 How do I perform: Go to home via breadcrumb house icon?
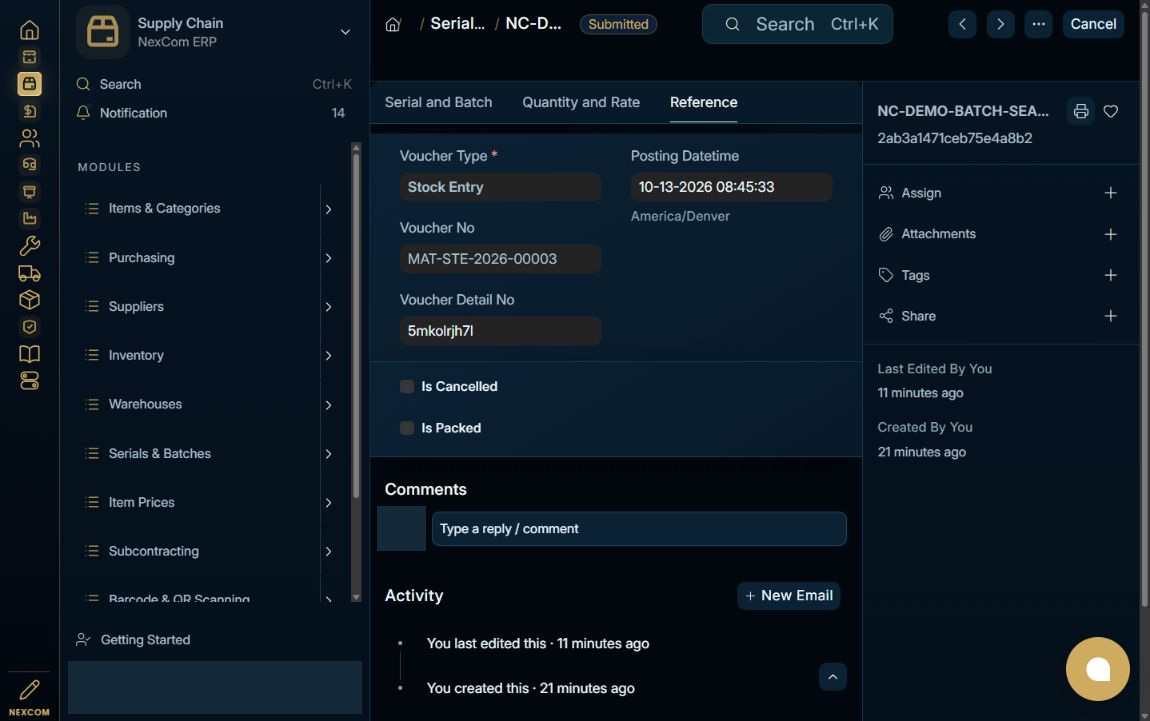[393, 24]
